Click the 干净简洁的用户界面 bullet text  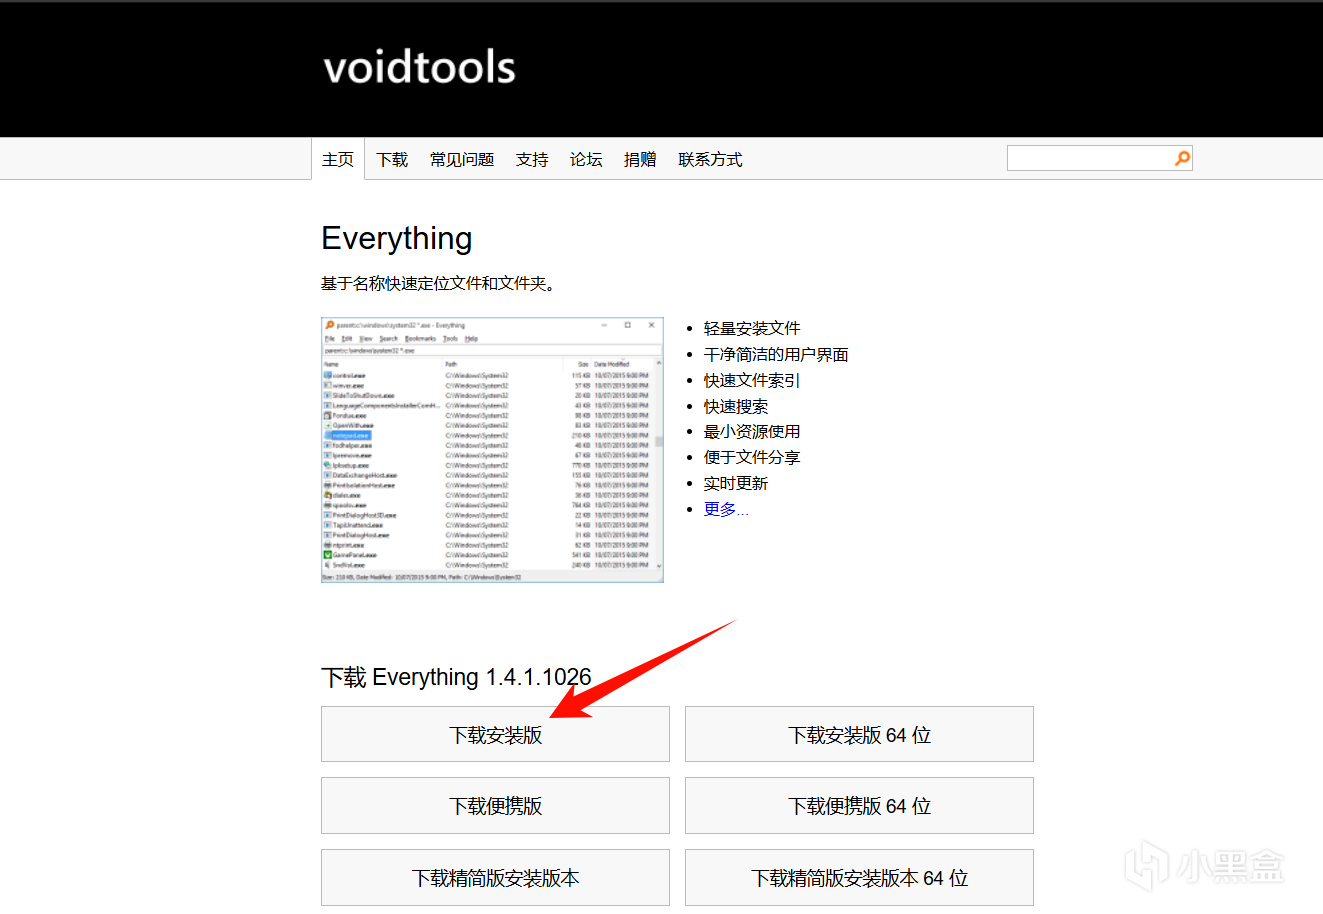point(776,354)
